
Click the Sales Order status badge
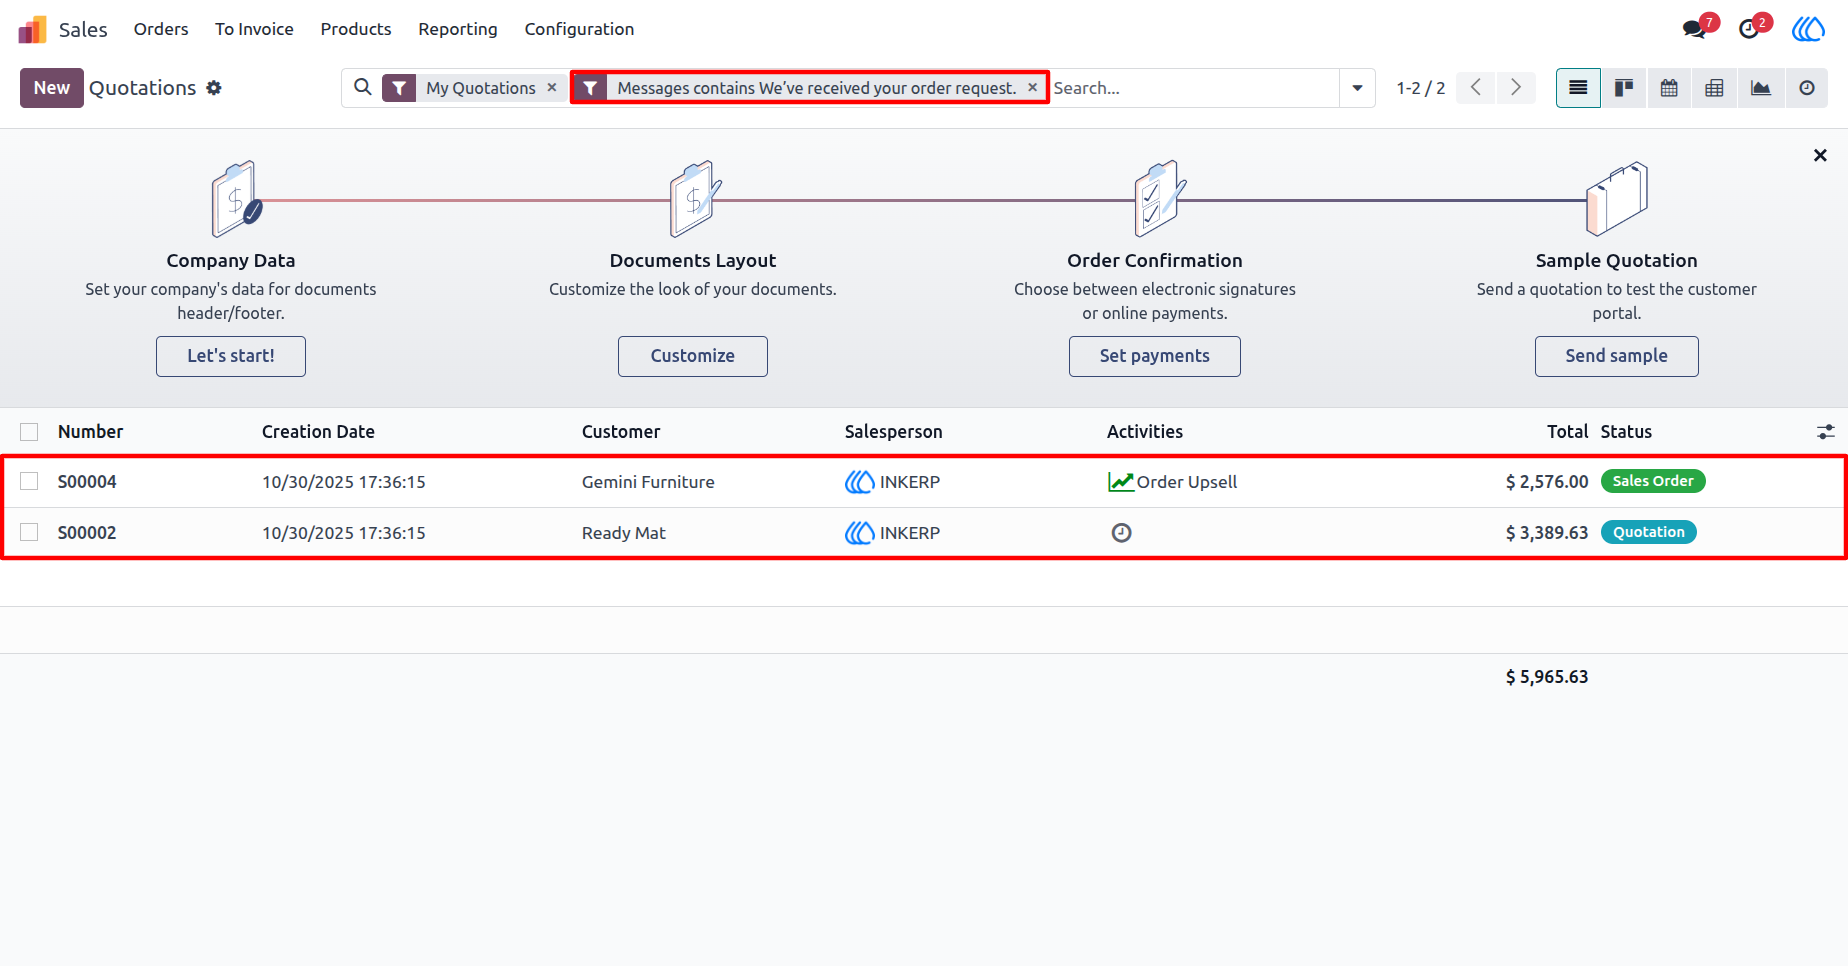click(1653, 481)
